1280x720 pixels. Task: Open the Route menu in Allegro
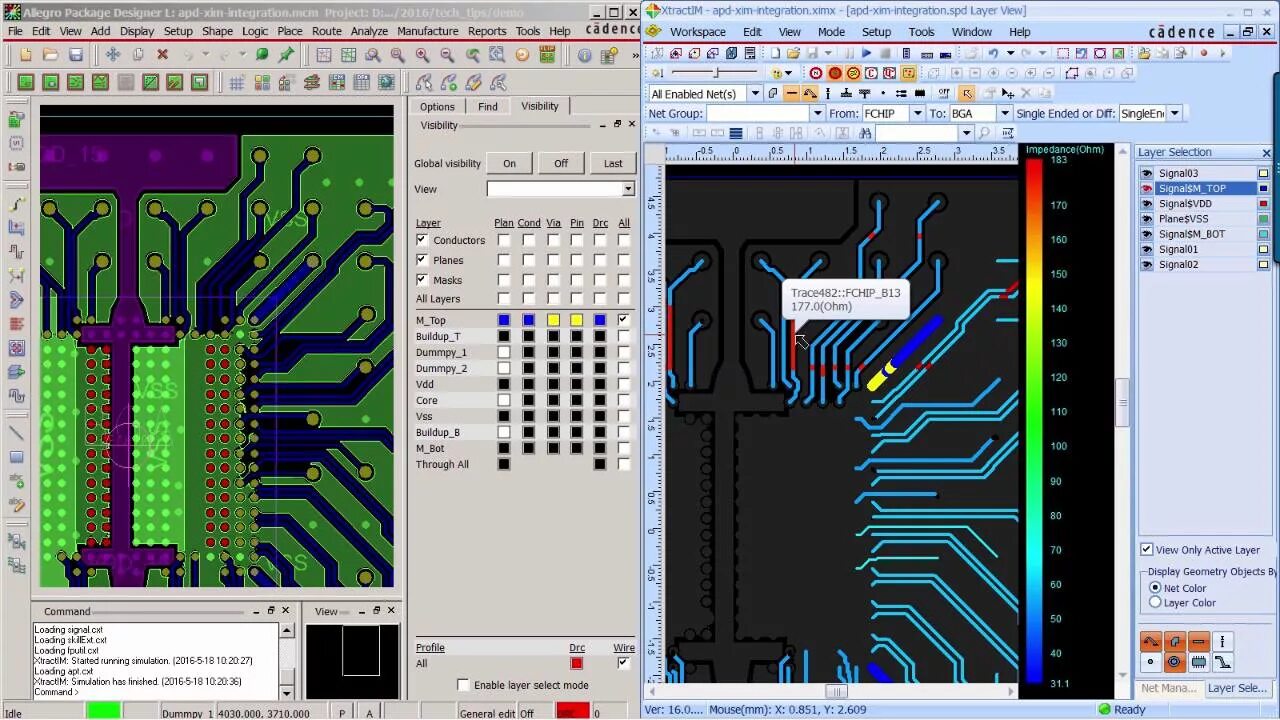[326, 31]
